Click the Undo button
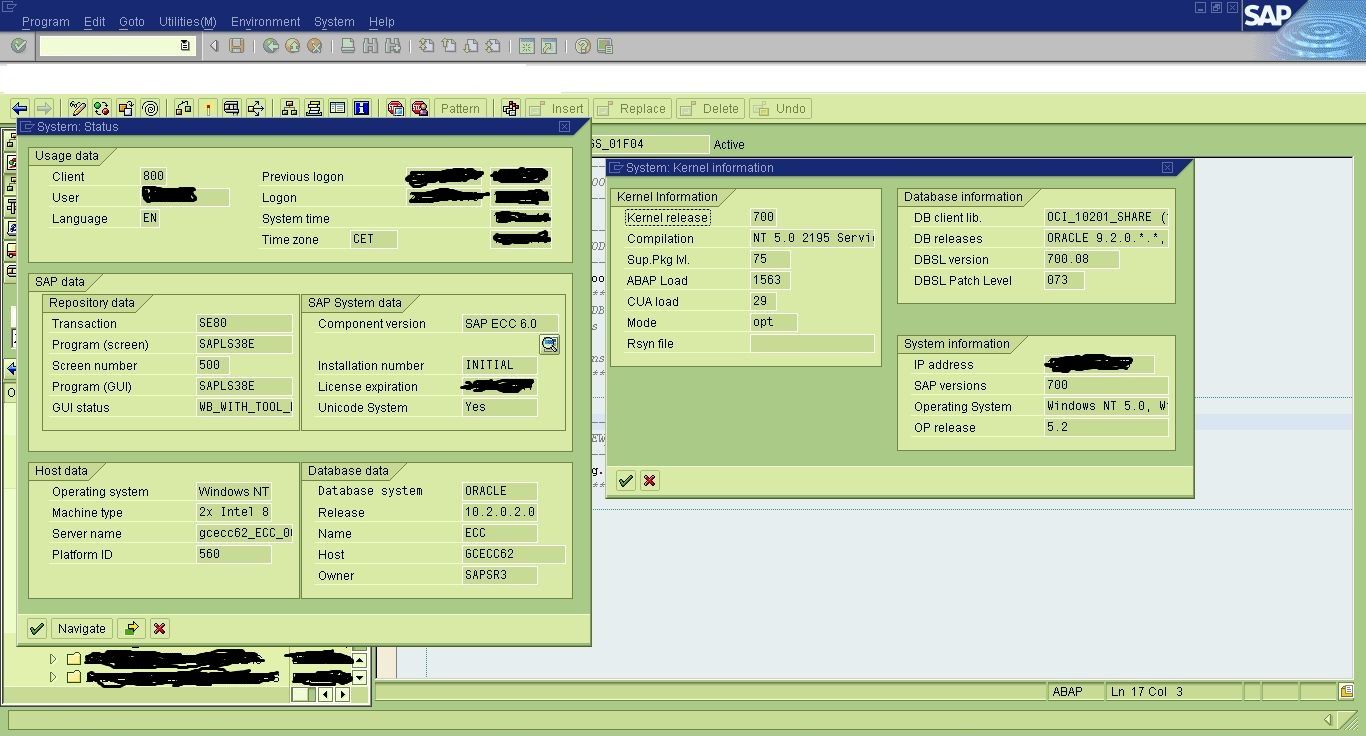1366x736 pixels. click(780, 109)
